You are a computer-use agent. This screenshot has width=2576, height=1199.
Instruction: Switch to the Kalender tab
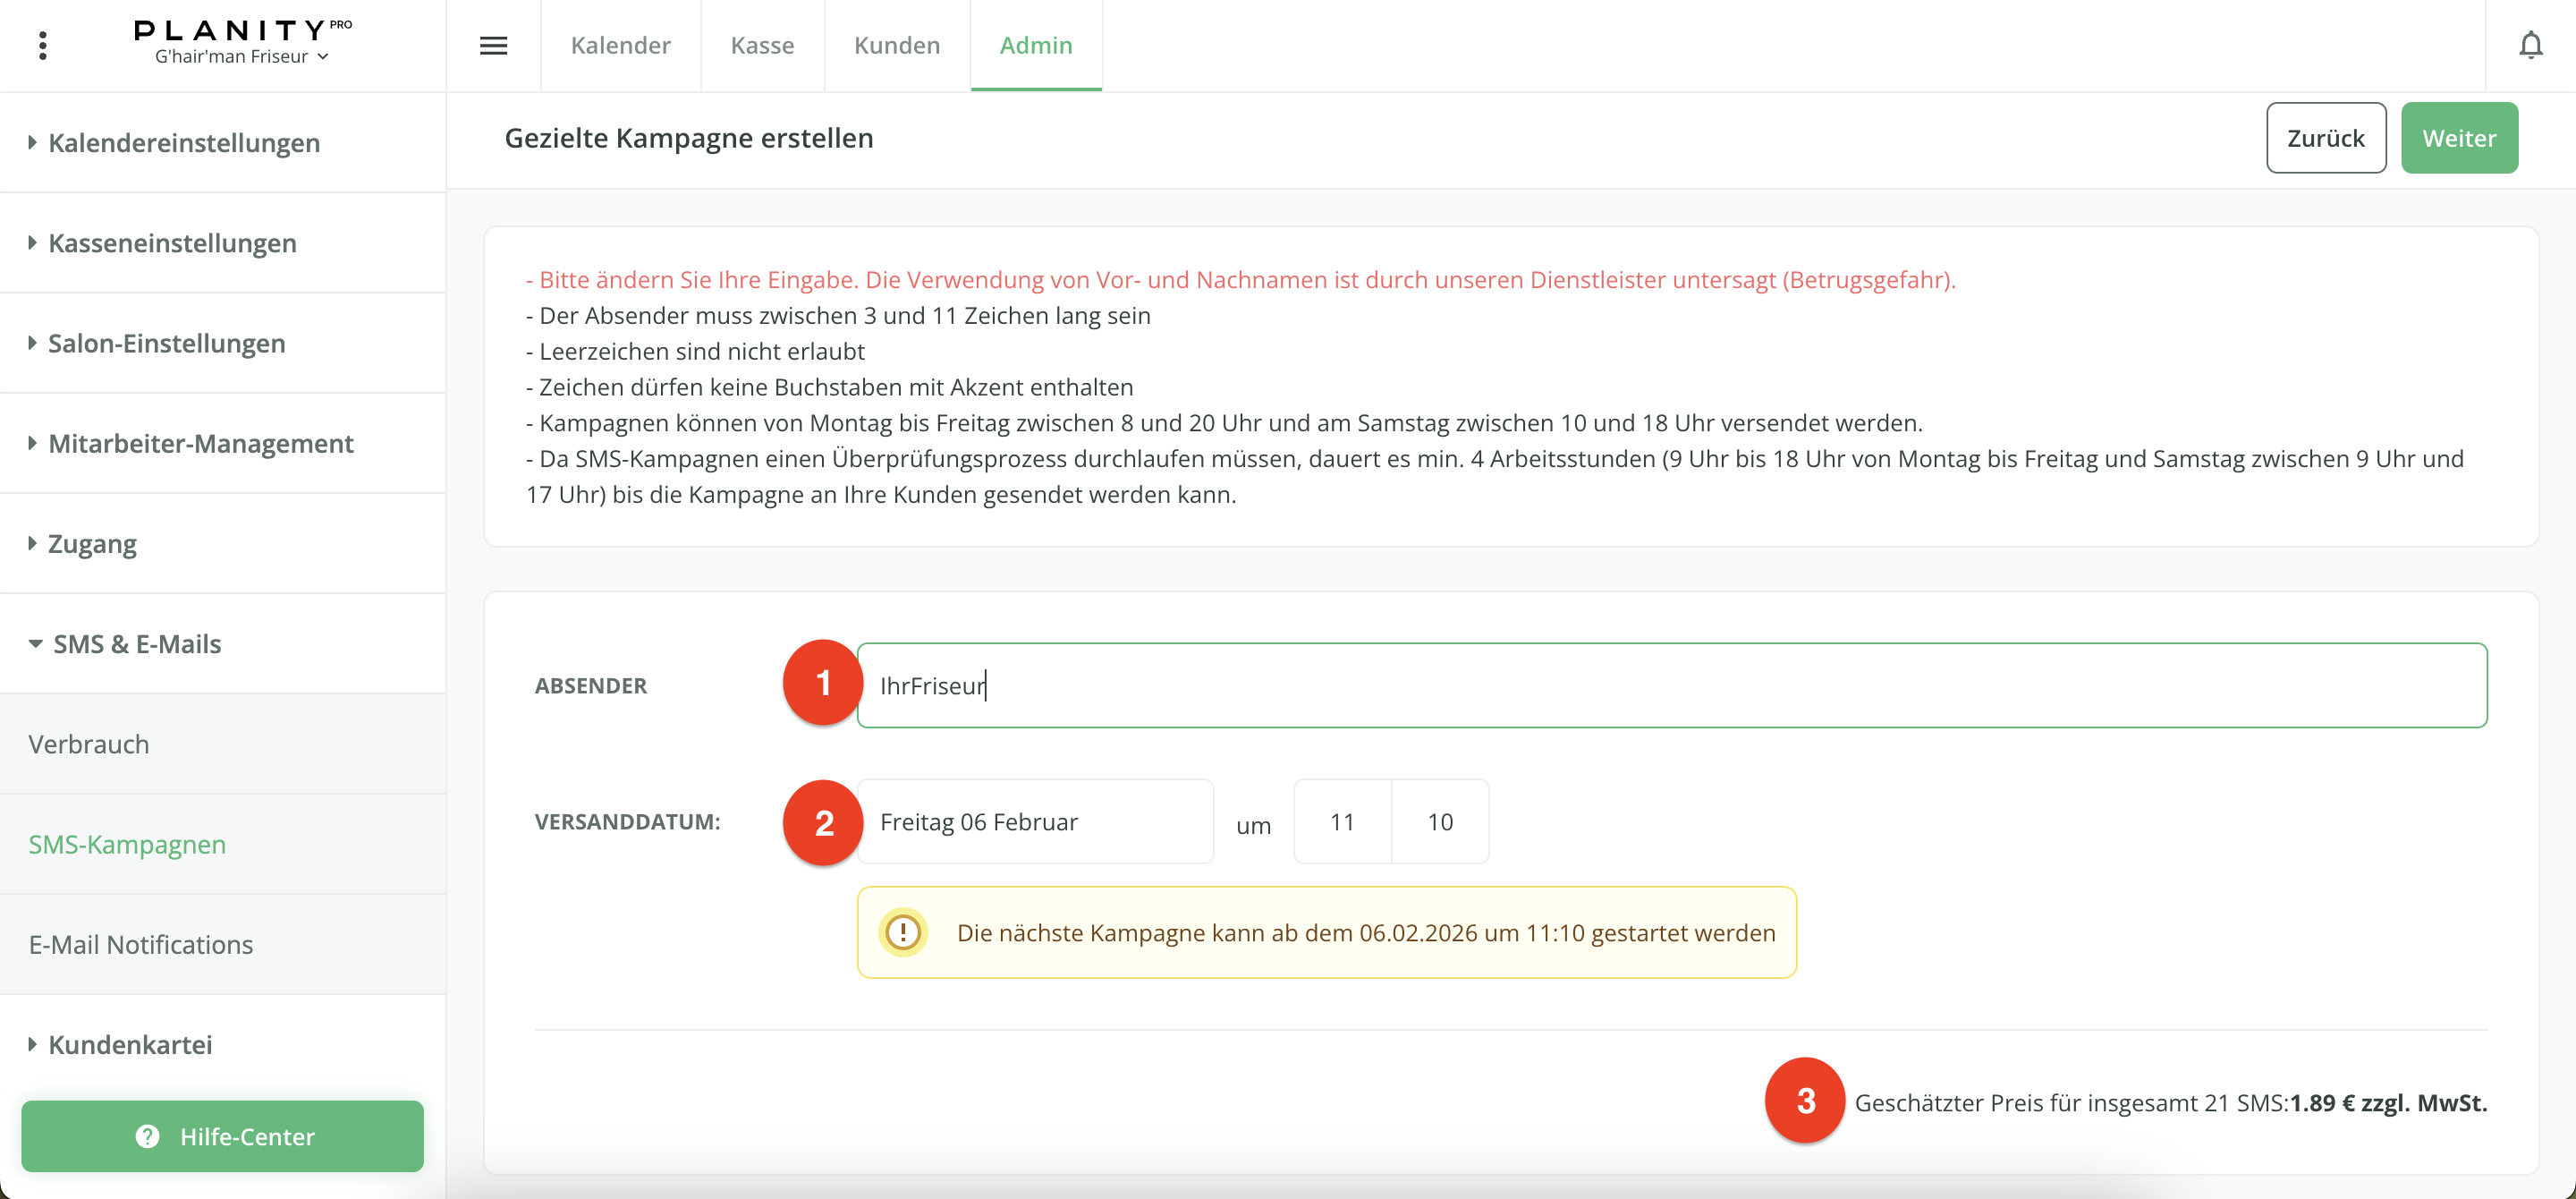tap(620, 45)
